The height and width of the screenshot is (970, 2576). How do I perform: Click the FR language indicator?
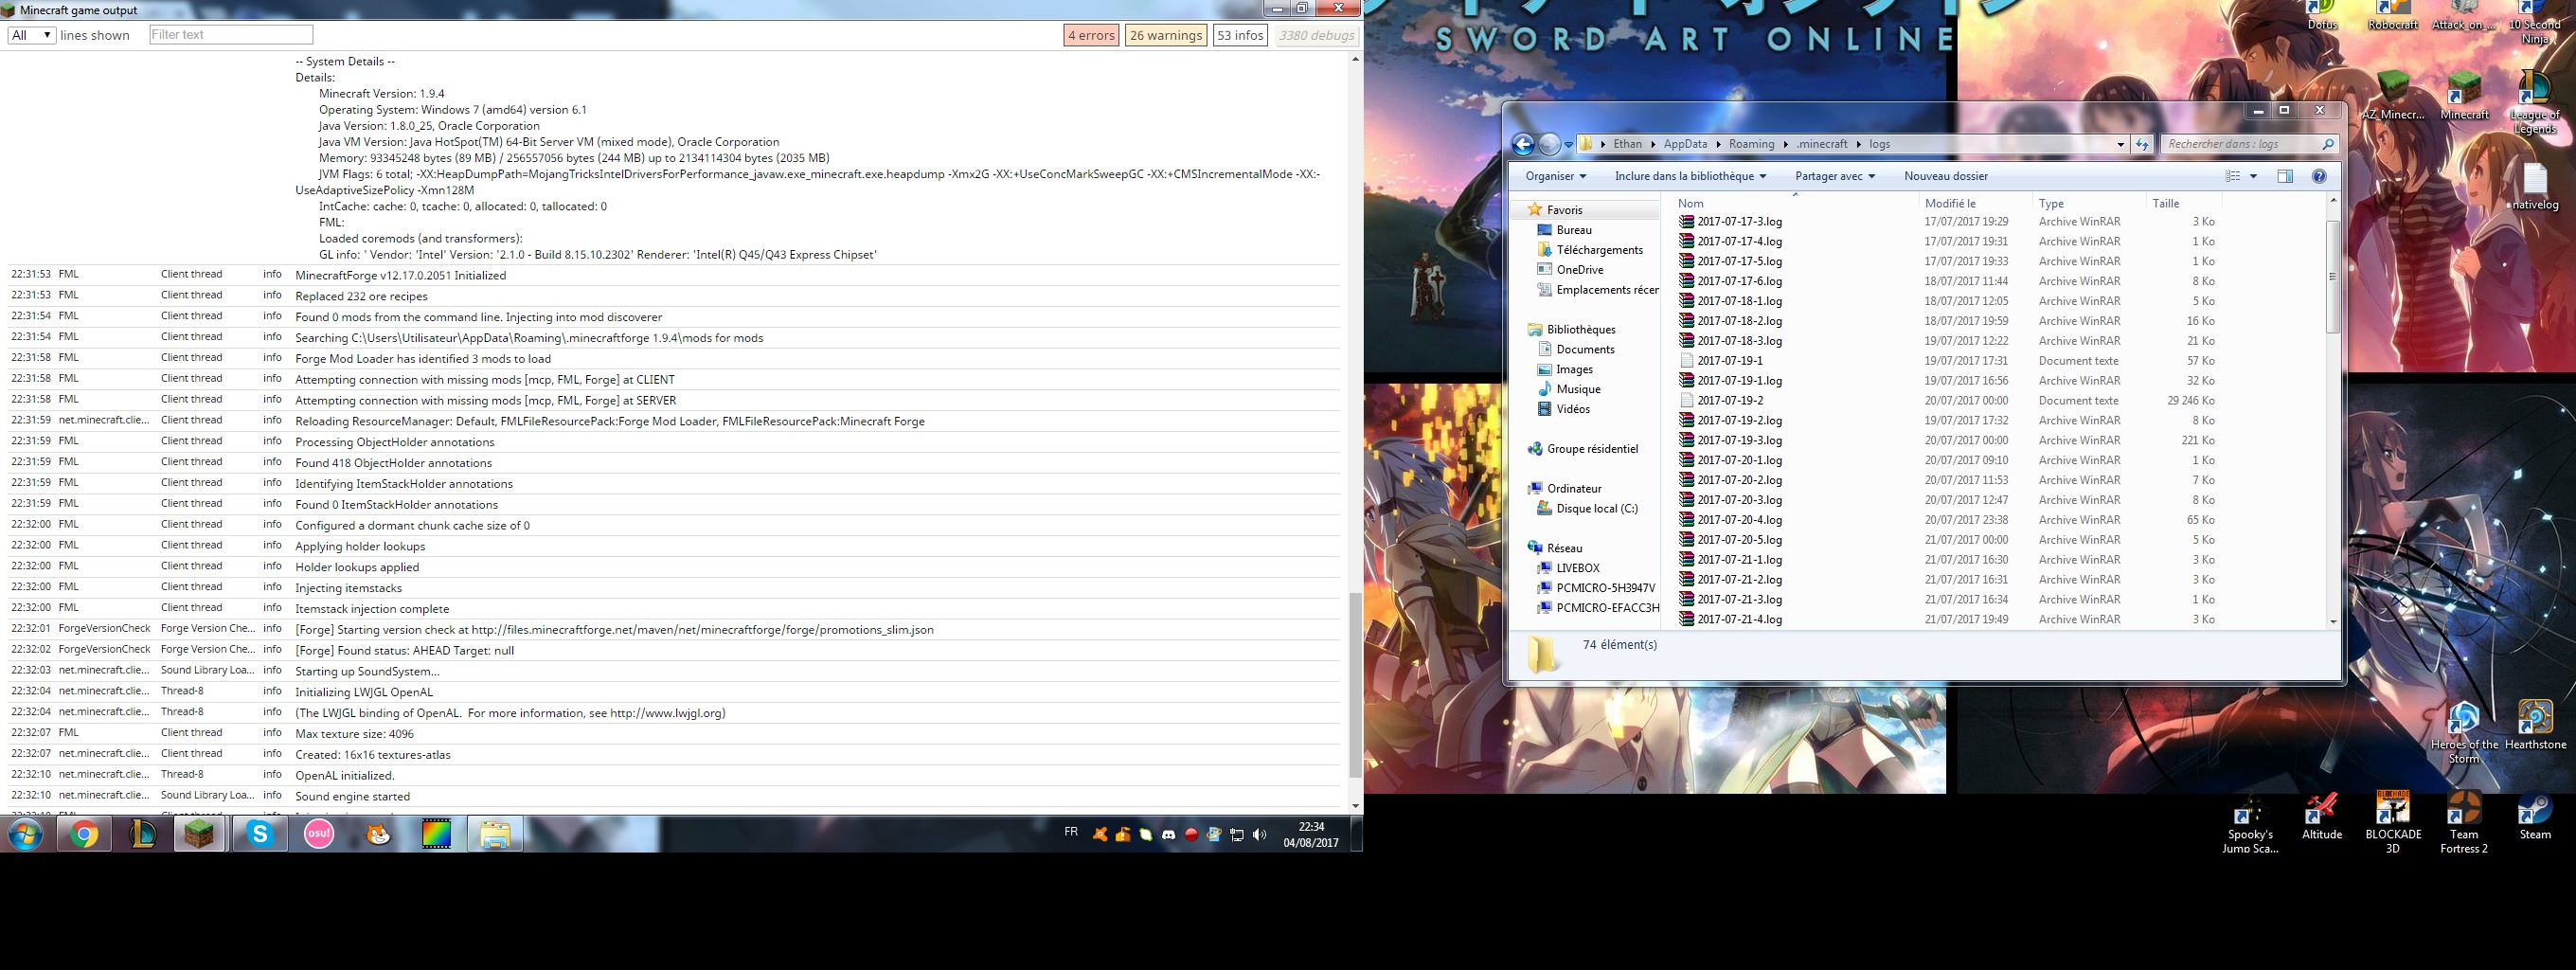(1071, 832)
